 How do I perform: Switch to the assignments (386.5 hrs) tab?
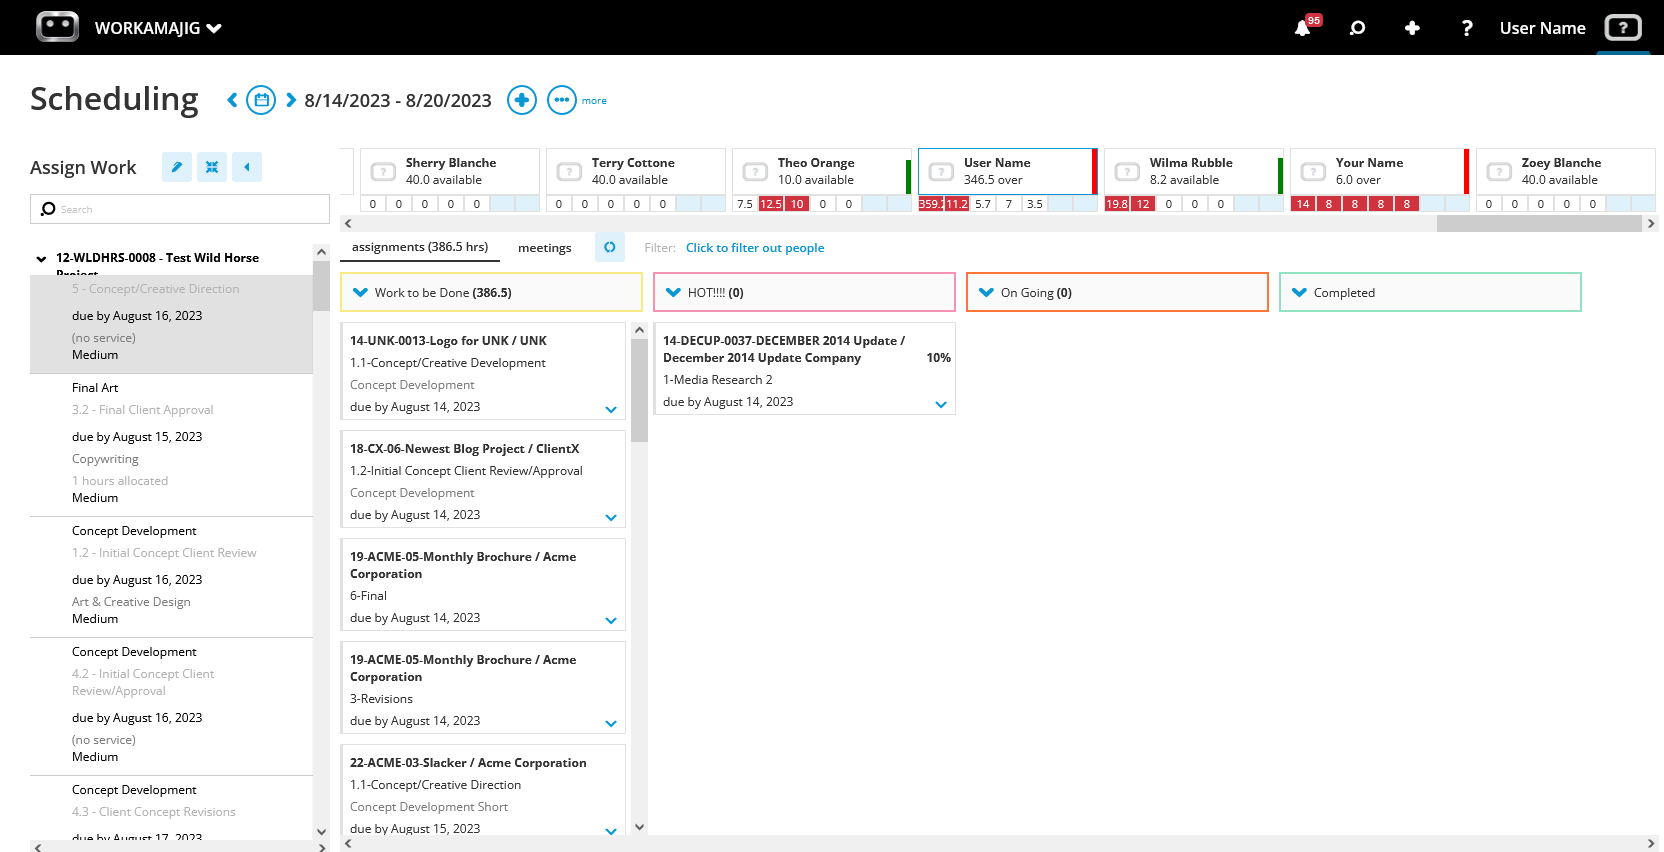pyautogui.click(x=420, y=247)
